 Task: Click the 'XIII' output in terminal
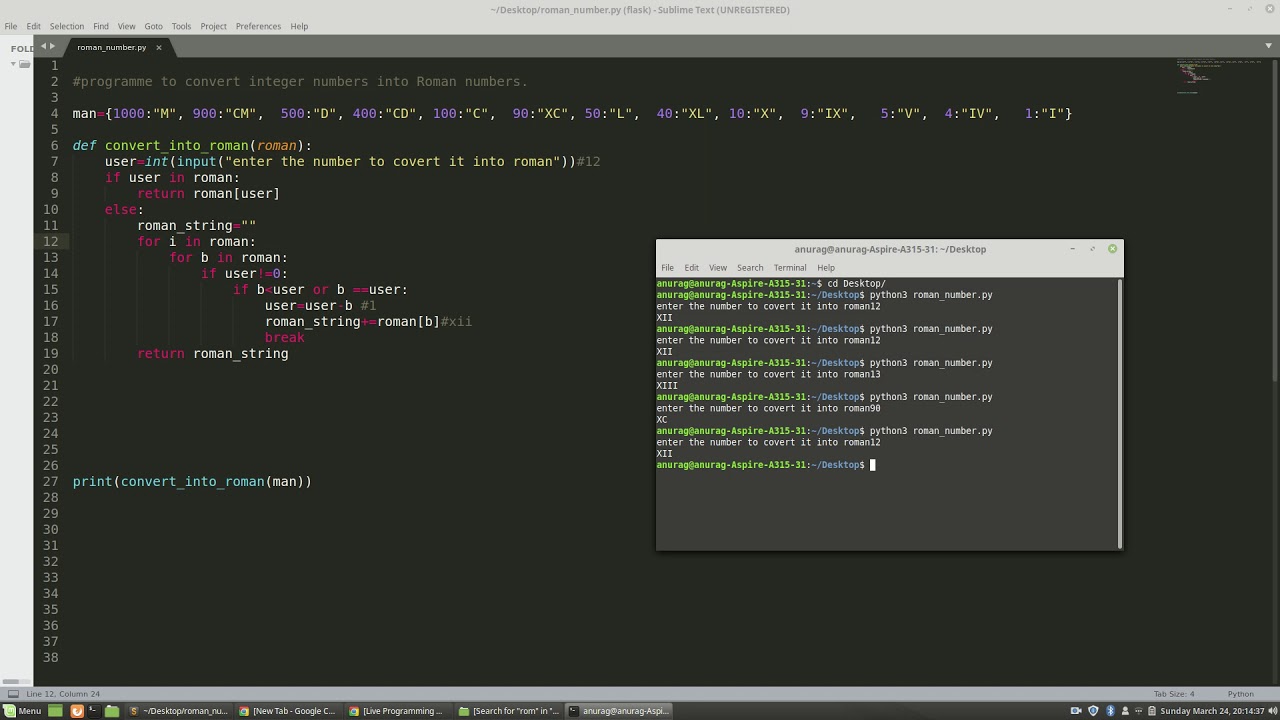click(667, 386)
